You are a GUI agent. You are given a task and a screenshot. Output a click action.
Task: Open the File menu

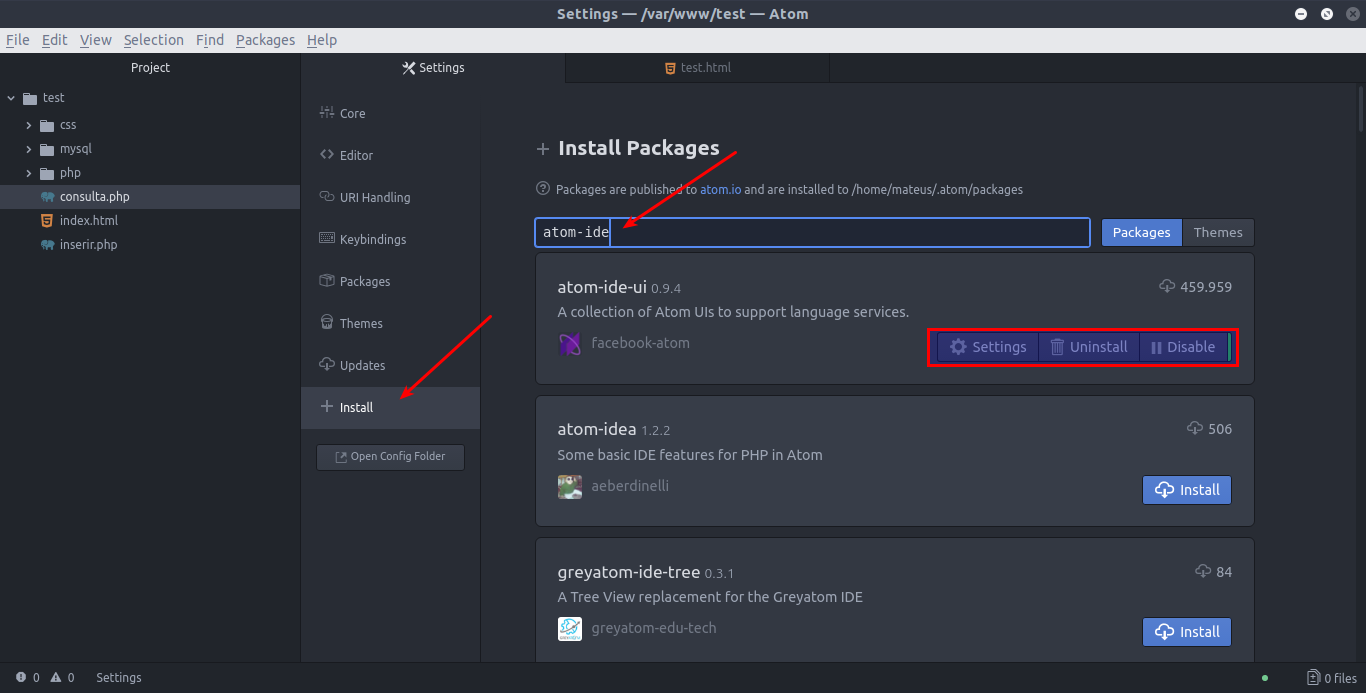(x=17, y=40)
